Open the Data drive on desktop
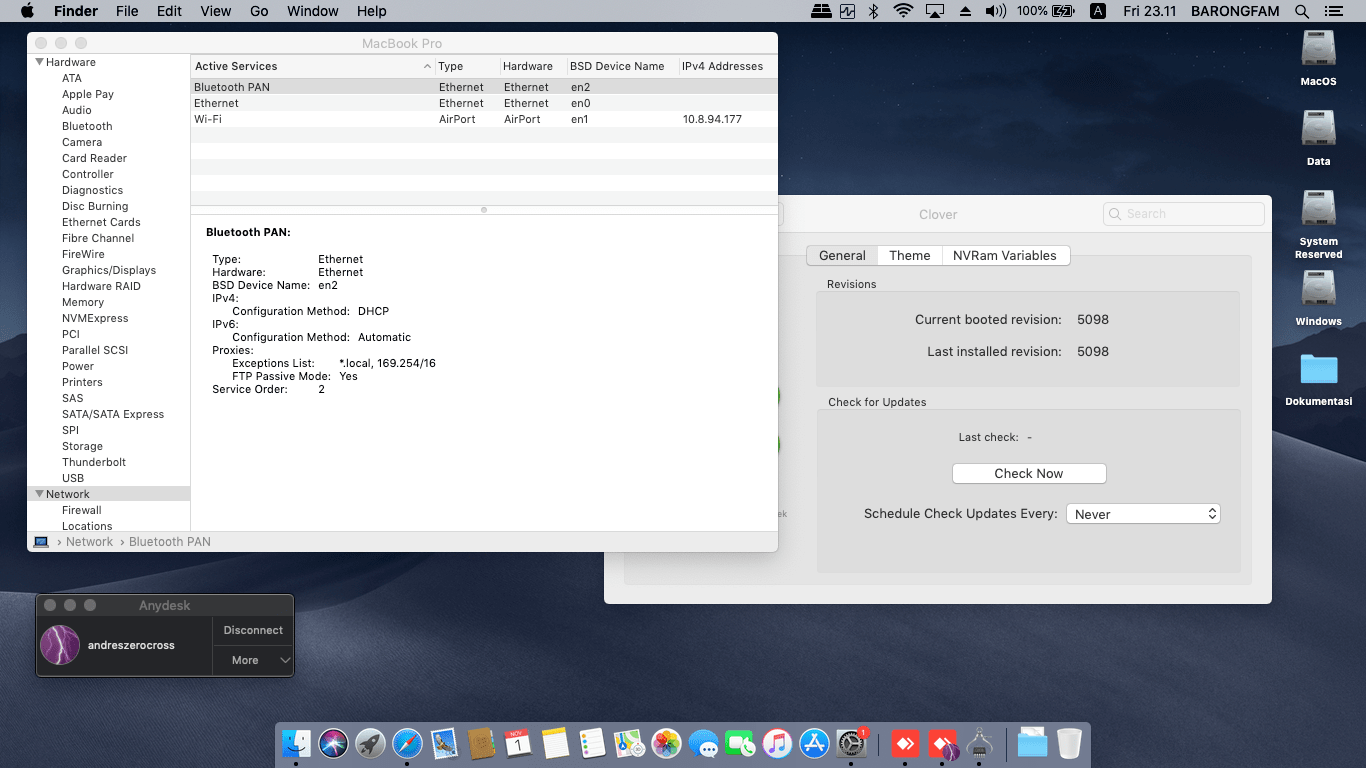Screen dimensions: 1366x768 pos(1319,138)
